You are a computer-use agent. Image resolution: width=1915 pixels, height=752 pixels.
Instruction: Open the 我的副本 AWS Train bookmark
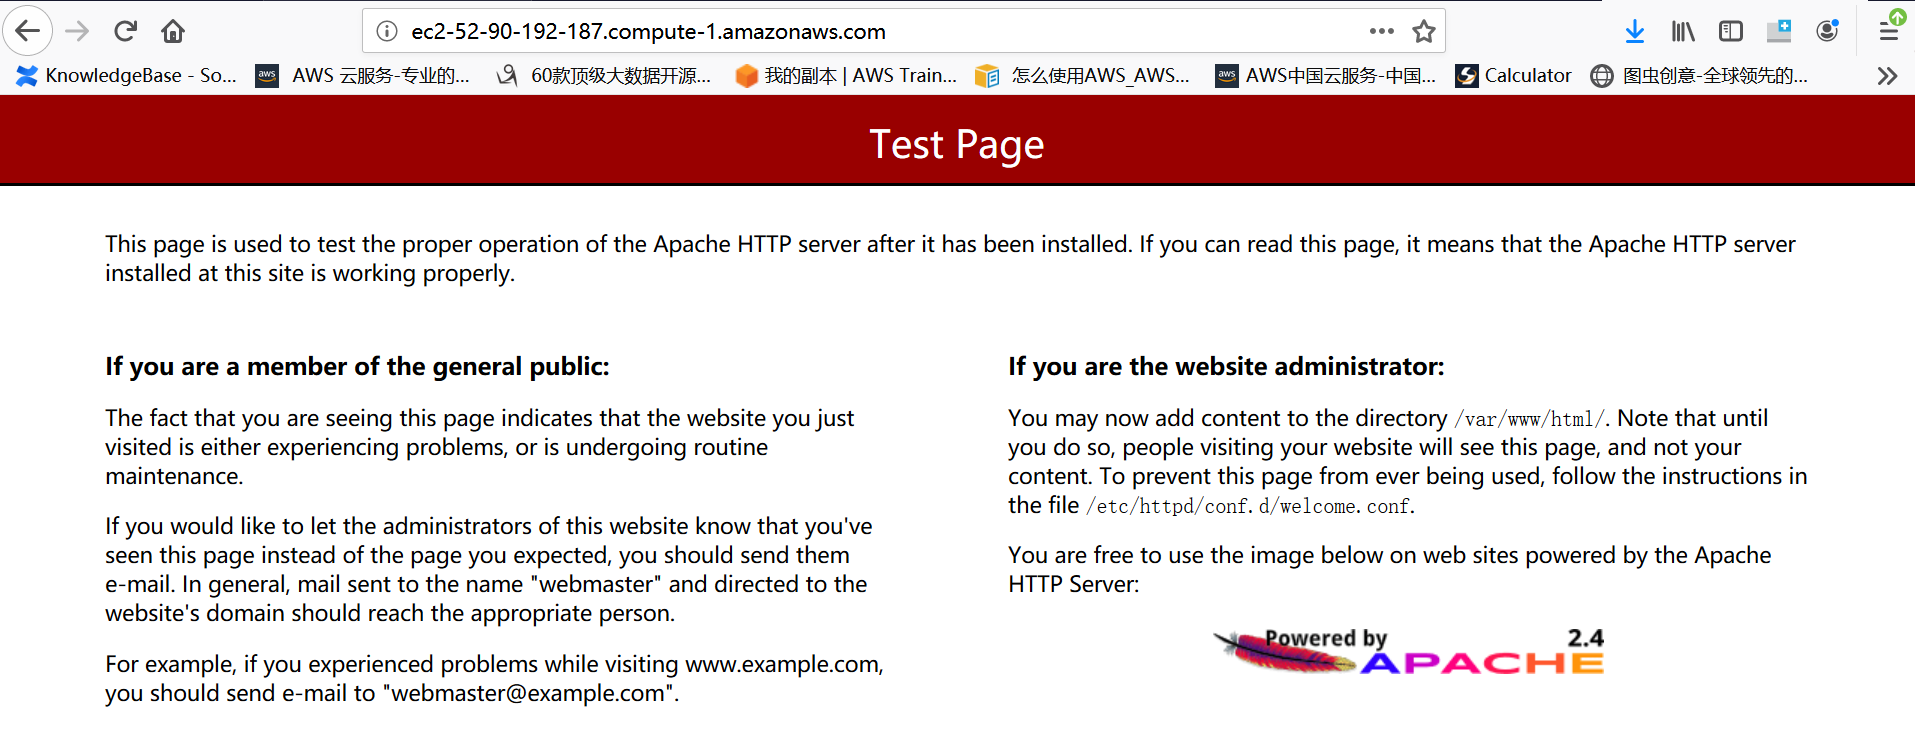[846, 76]
